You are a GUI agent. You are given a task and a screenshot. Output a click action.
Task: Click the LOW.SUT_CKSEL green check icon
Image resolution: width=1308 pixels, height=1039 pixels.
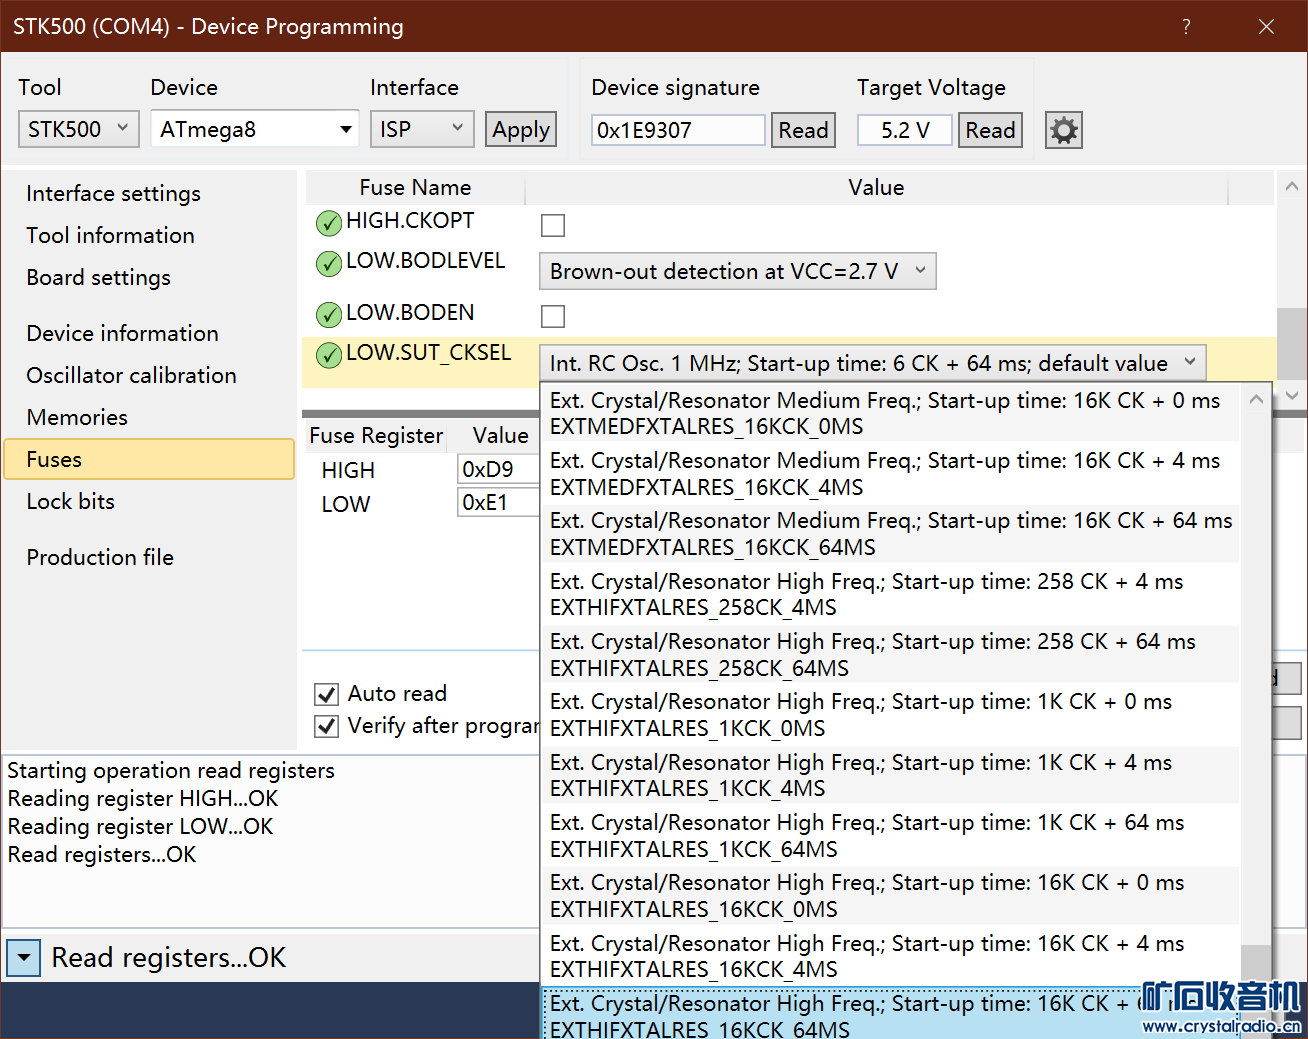pyautogui.click(x=329, y=355)
